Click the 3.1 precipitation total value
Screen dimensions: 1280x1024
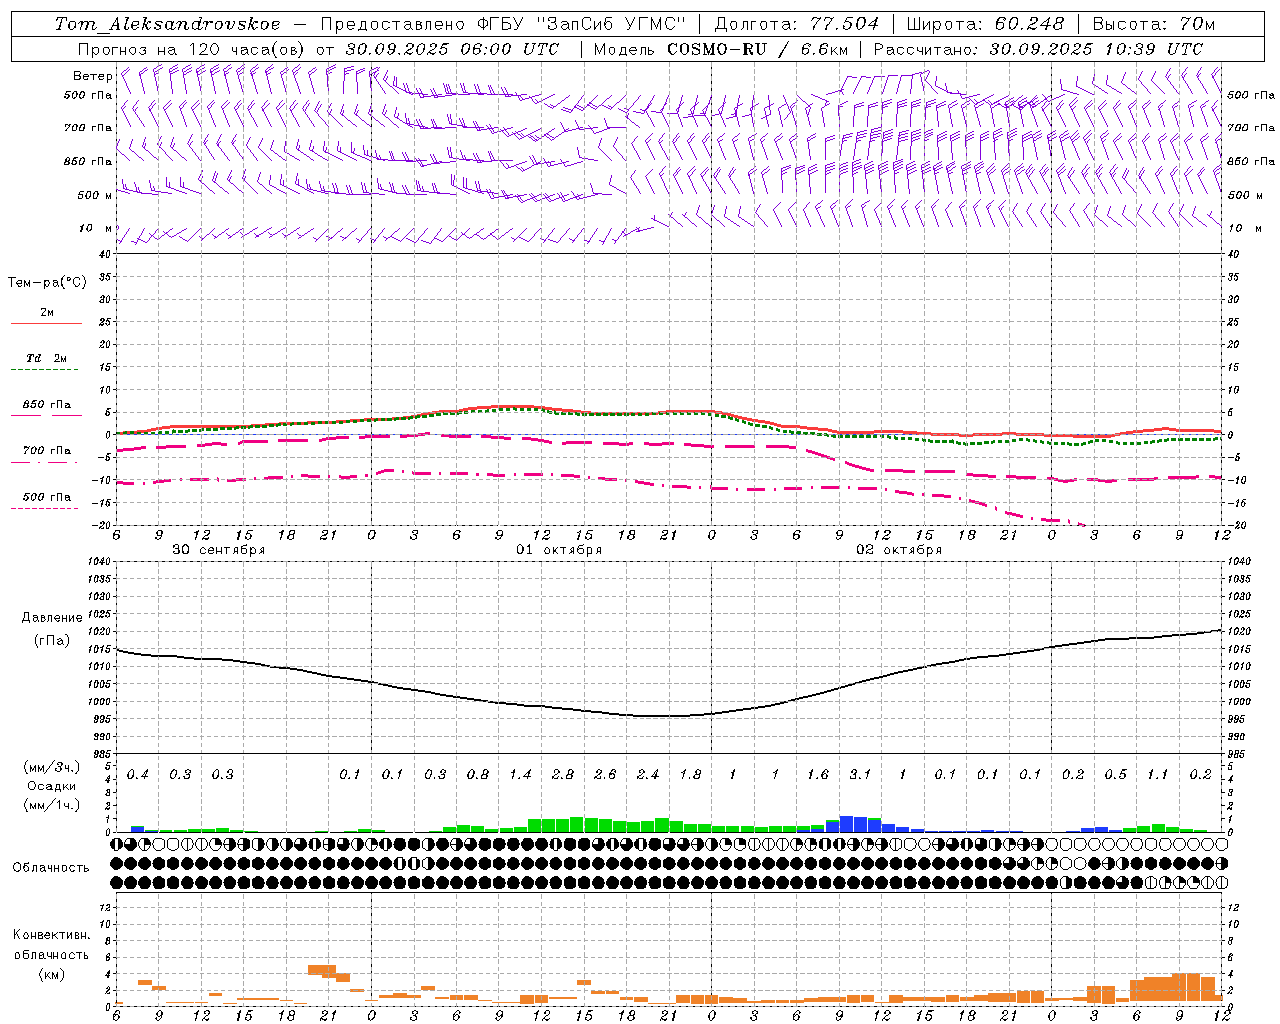coord(860,774)
